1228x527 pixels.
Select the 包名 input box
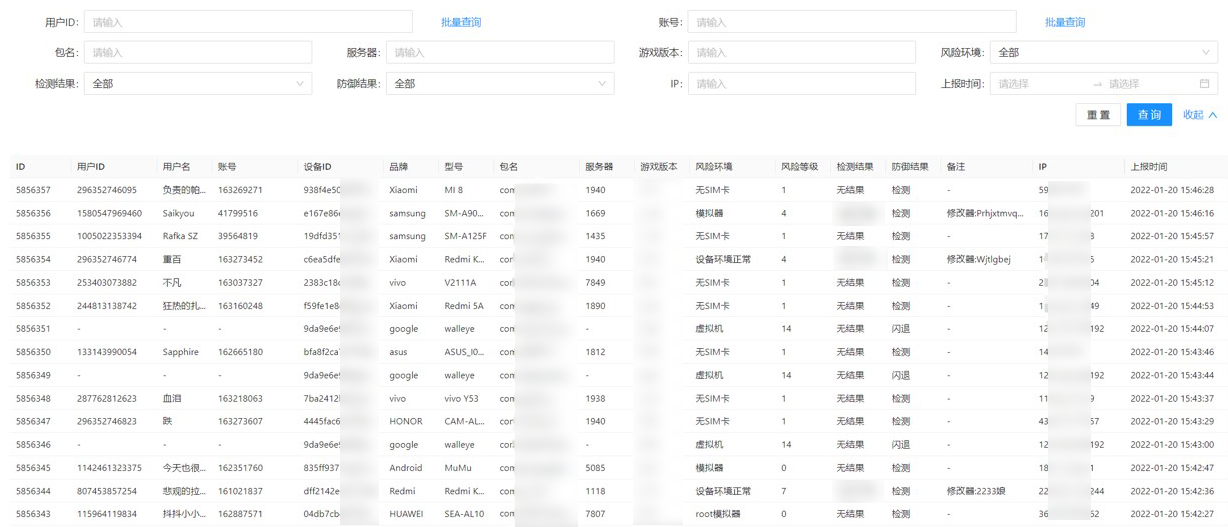point(197,53)
